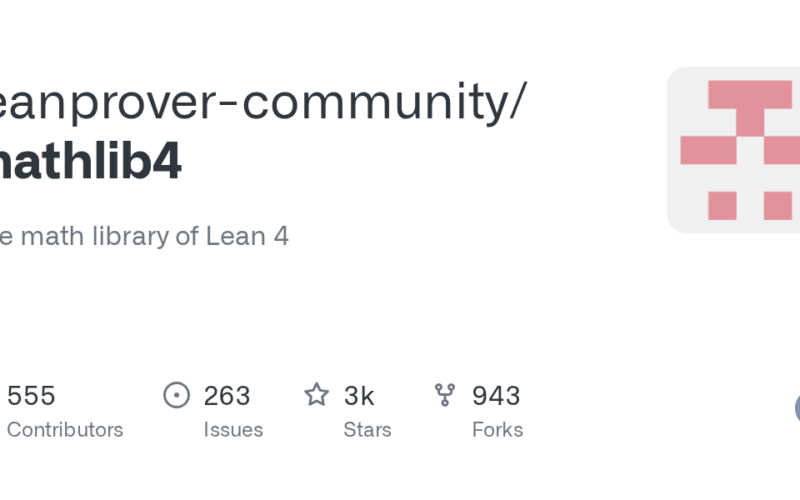
Task: Select the math library description text
Action: 145,237
